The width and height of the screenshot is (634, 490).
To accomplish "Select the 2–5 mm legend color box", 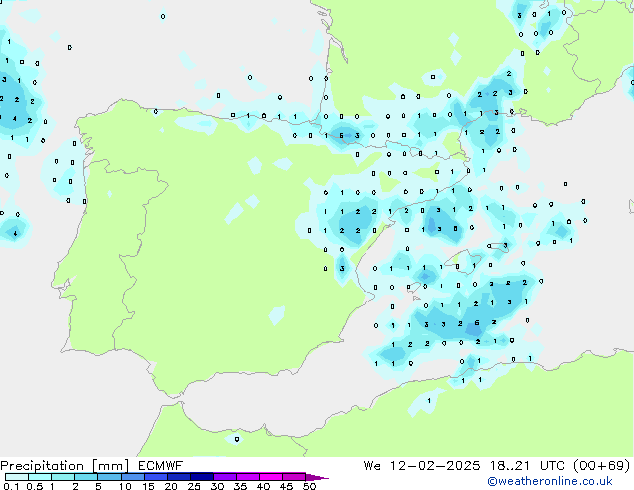I will tap(86, 477).
